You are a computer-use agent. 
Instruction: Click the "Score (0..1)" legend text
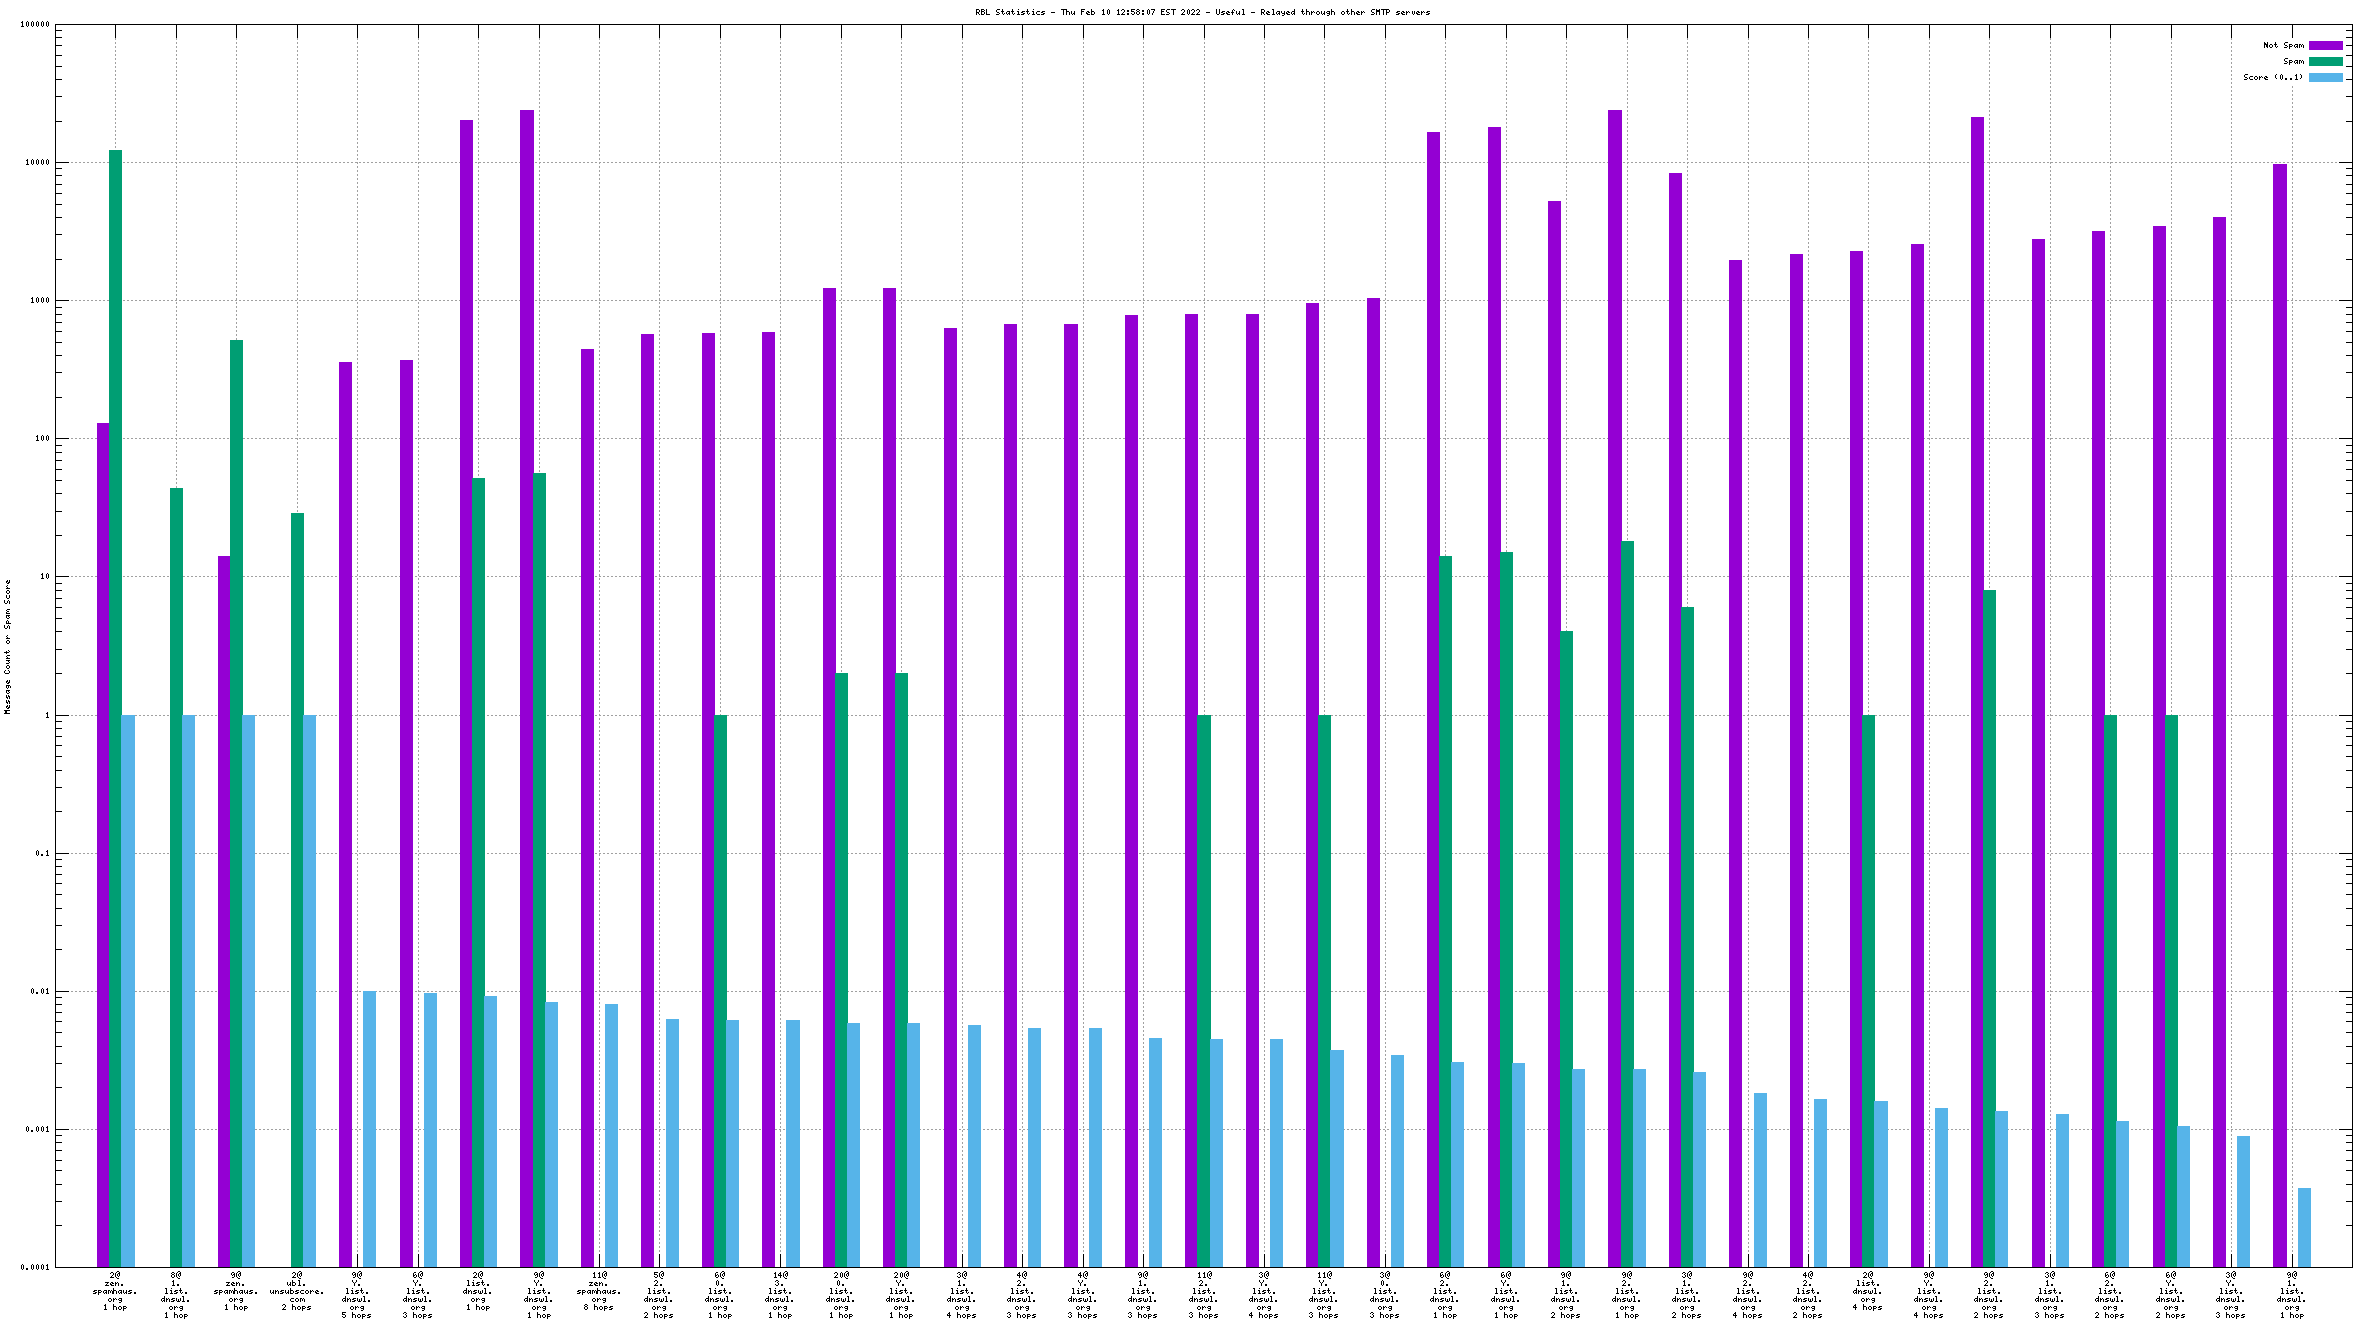(x=2272, y=77)
